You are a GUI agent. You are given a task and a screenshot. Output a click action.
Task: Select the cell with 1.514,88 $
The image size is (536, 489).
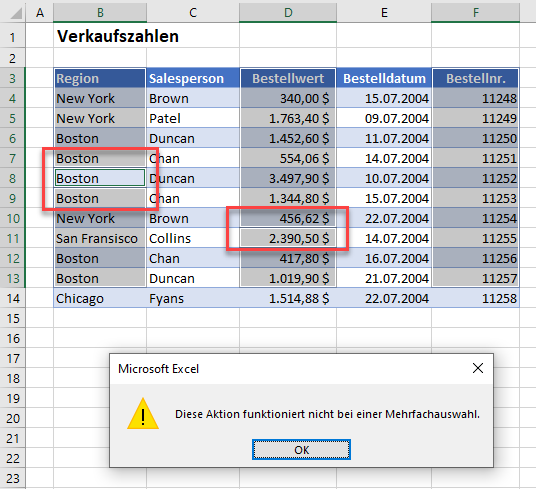tap(288, 298)
